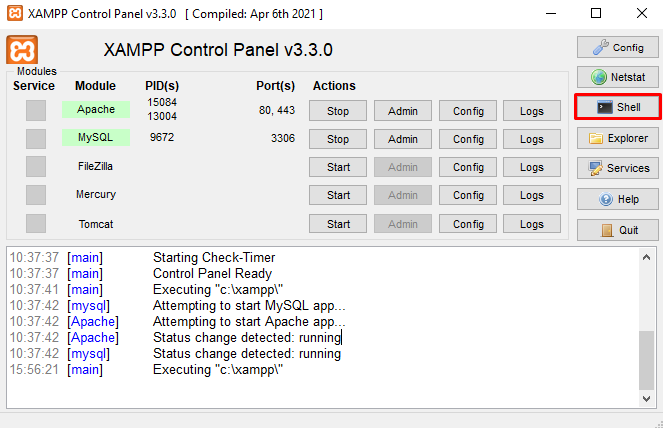Toggle Apache service checkbox
This screenshot has width=663, height=428.
click(36, 111)
